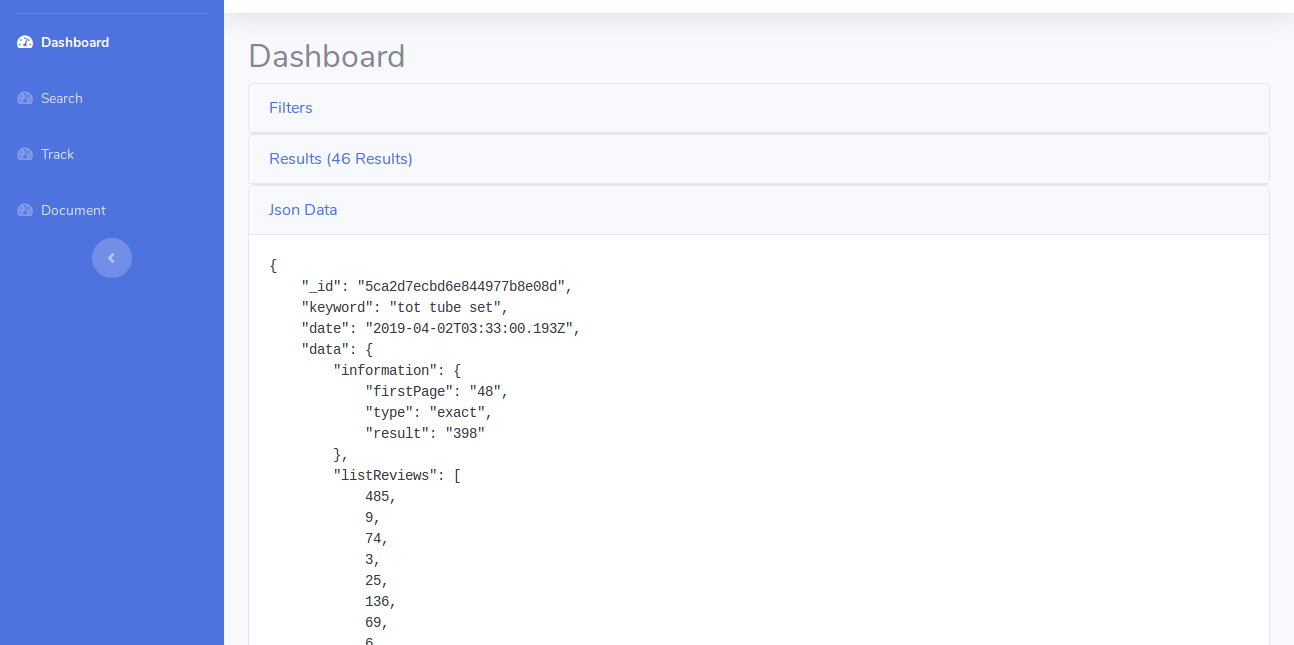Viewport: 1294px width, 645px height.
Task: Click the Dashboard speedometer icon in sidebar
Action: (x=23, y=42)
